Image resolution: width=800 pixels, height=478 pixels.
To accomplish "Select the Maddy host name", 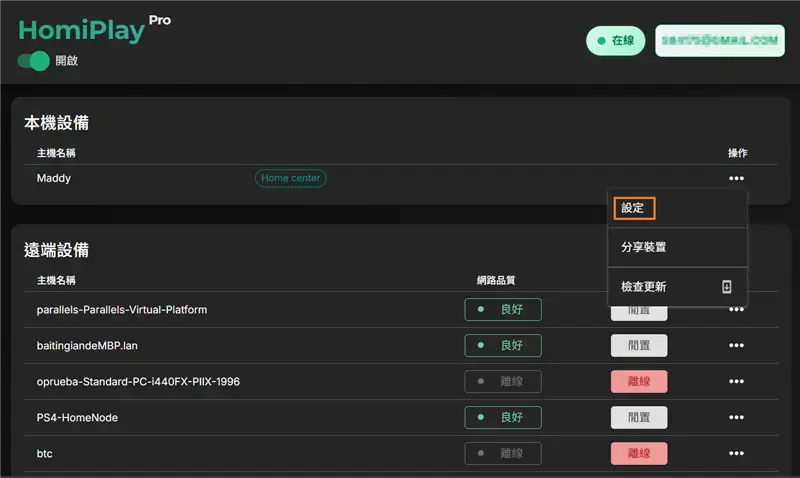I will coord(54,179).
